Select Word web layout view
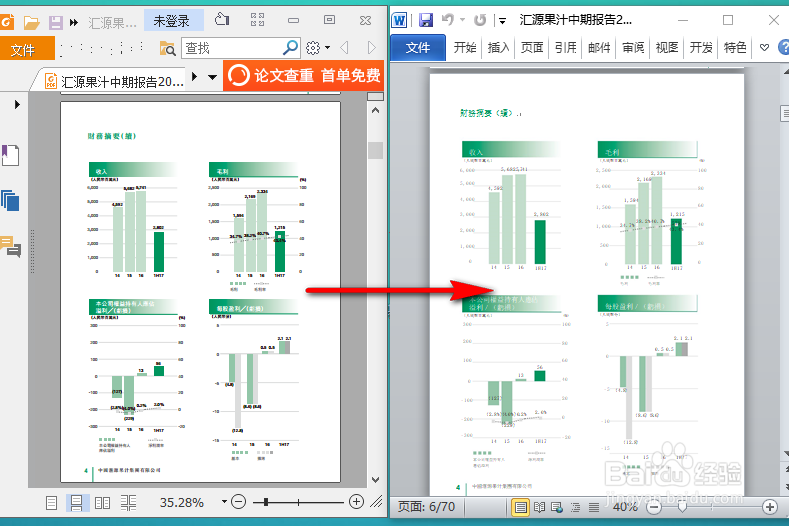The width and height of the screenshot is (789, 526). click(x=557, y=507)
